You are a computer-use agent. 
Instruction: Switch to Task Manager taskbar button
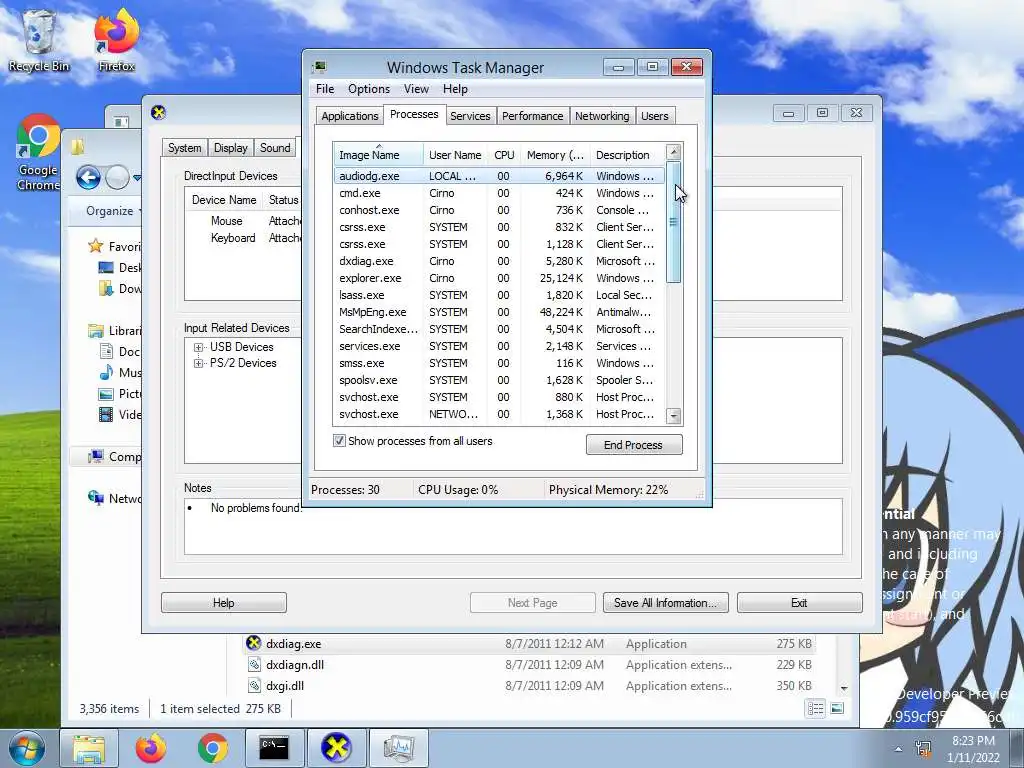coord(398,748)
